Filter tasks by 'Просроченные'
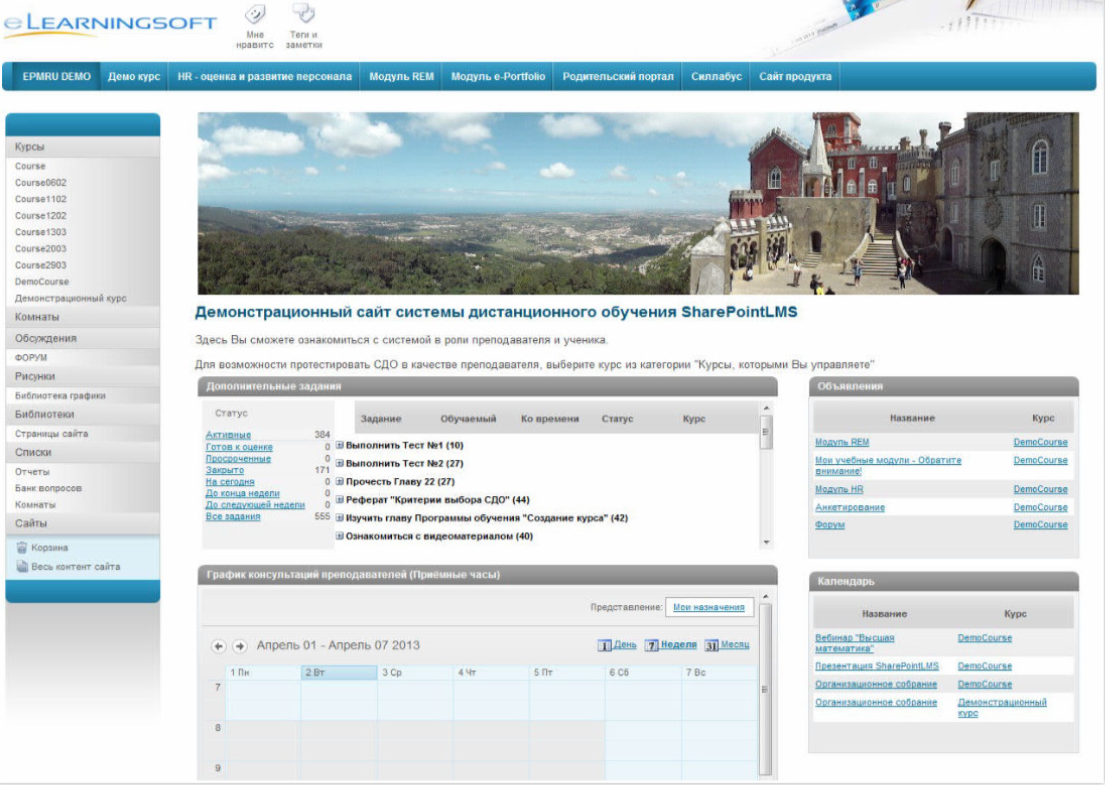Screen dimensions: 1105x785 (238, 459)
